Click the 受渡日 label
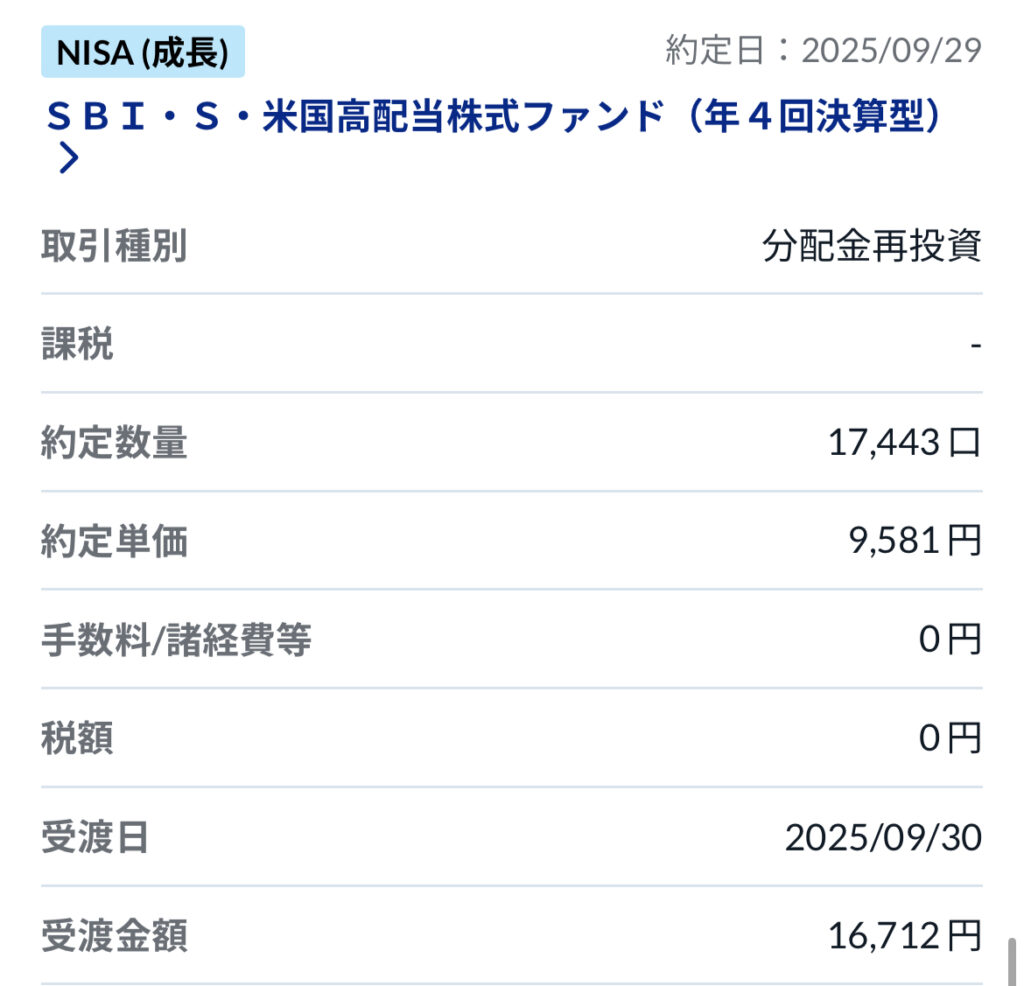1024x986 pixels. point(95,836)
